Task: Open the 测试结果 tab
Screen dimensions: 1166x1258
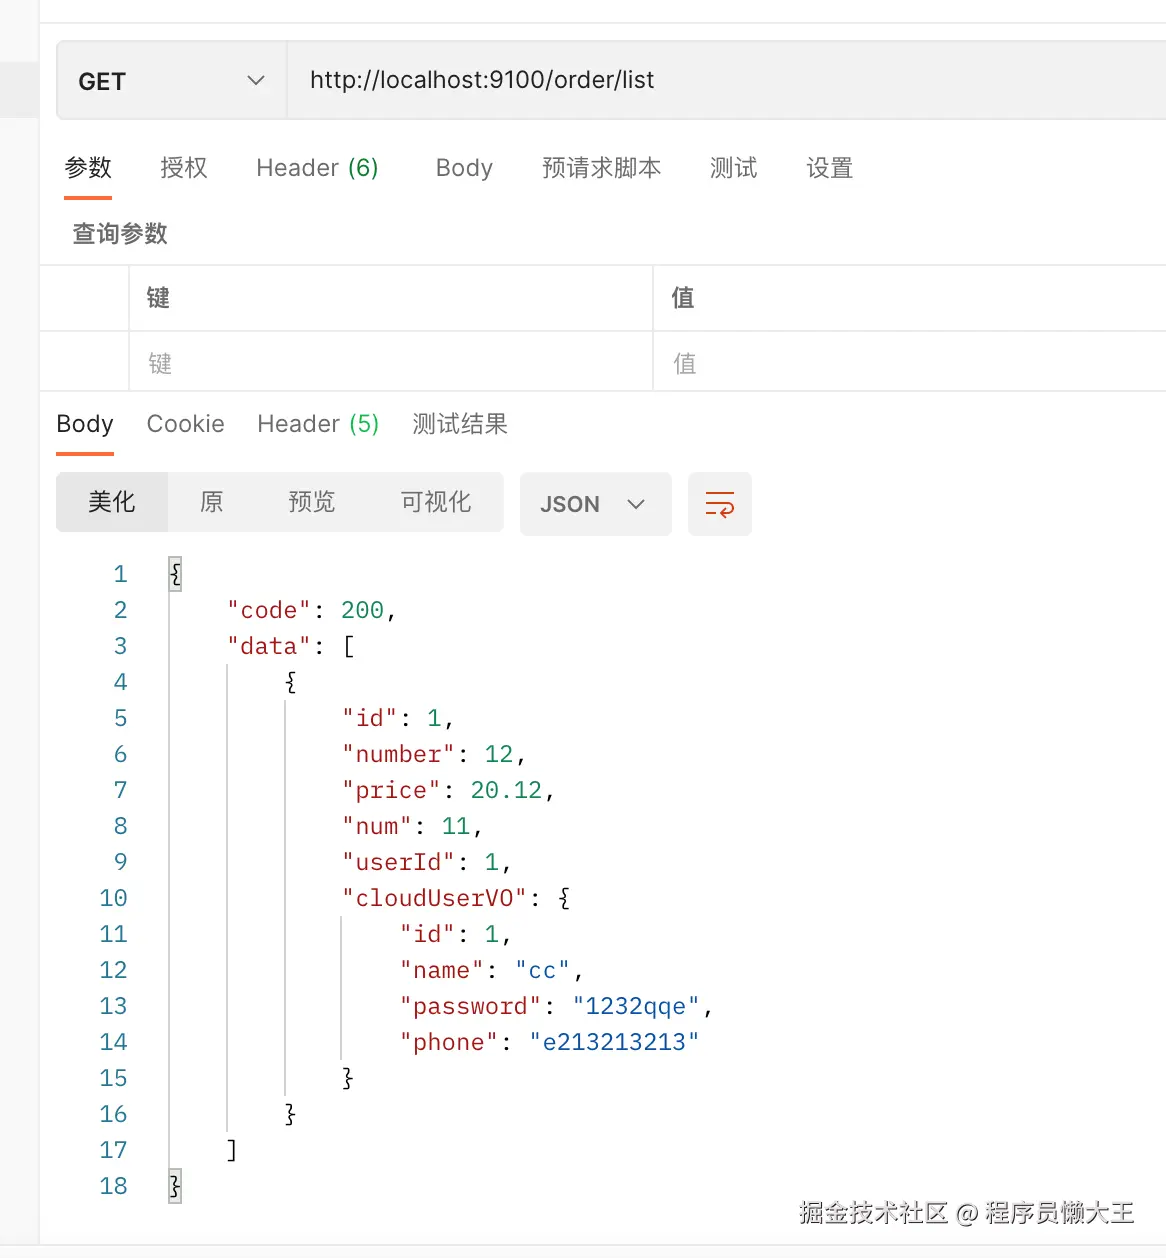Action: tap(460, 424)
